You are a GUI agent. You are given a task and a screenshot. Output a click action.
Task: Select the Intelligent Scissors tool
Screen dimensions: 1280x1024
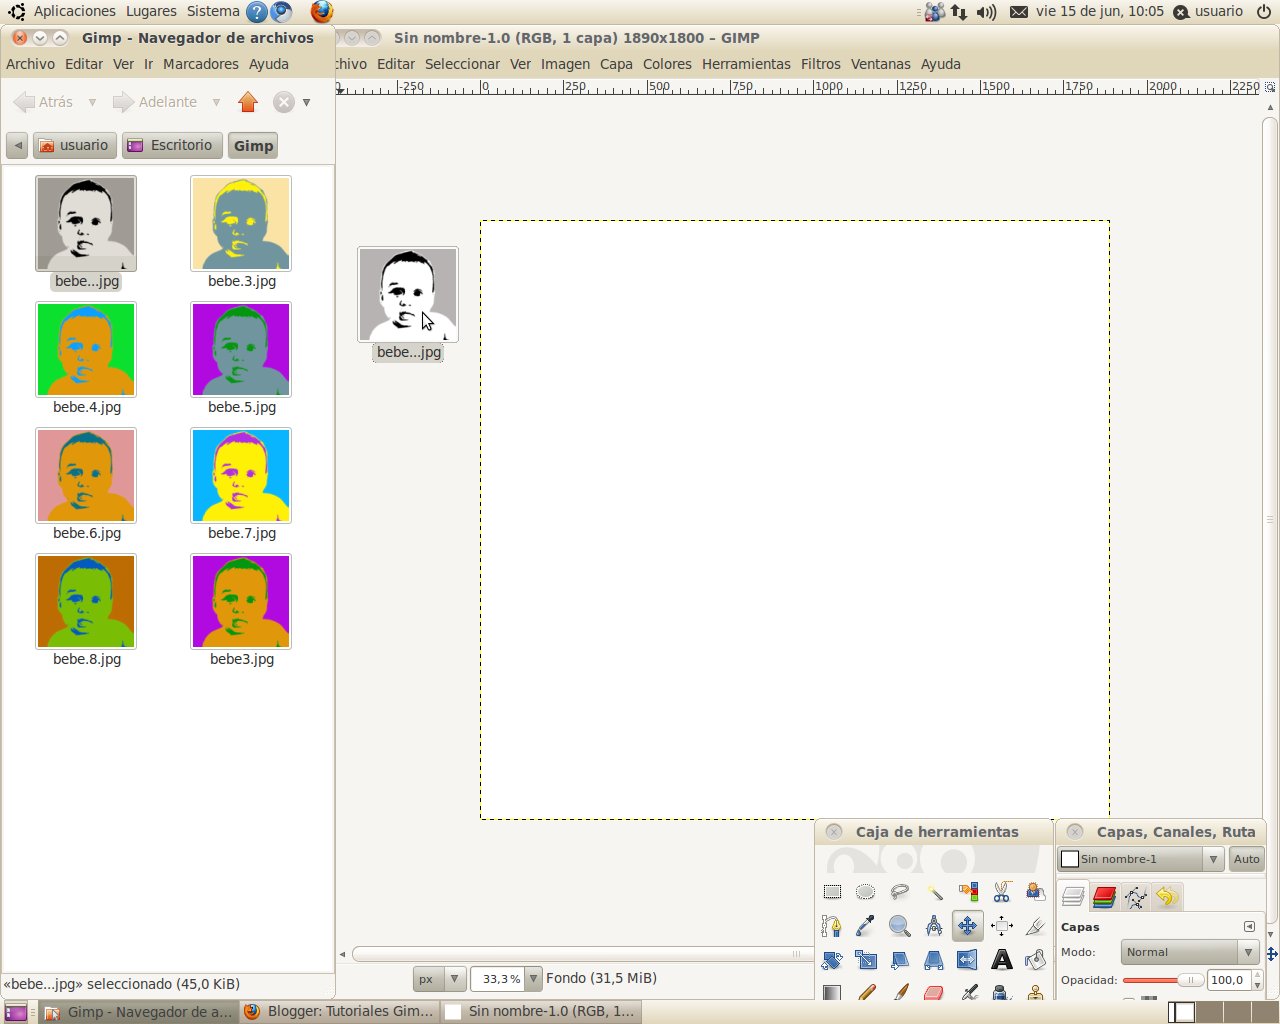pyautogui.click(x=1000, y=891)
